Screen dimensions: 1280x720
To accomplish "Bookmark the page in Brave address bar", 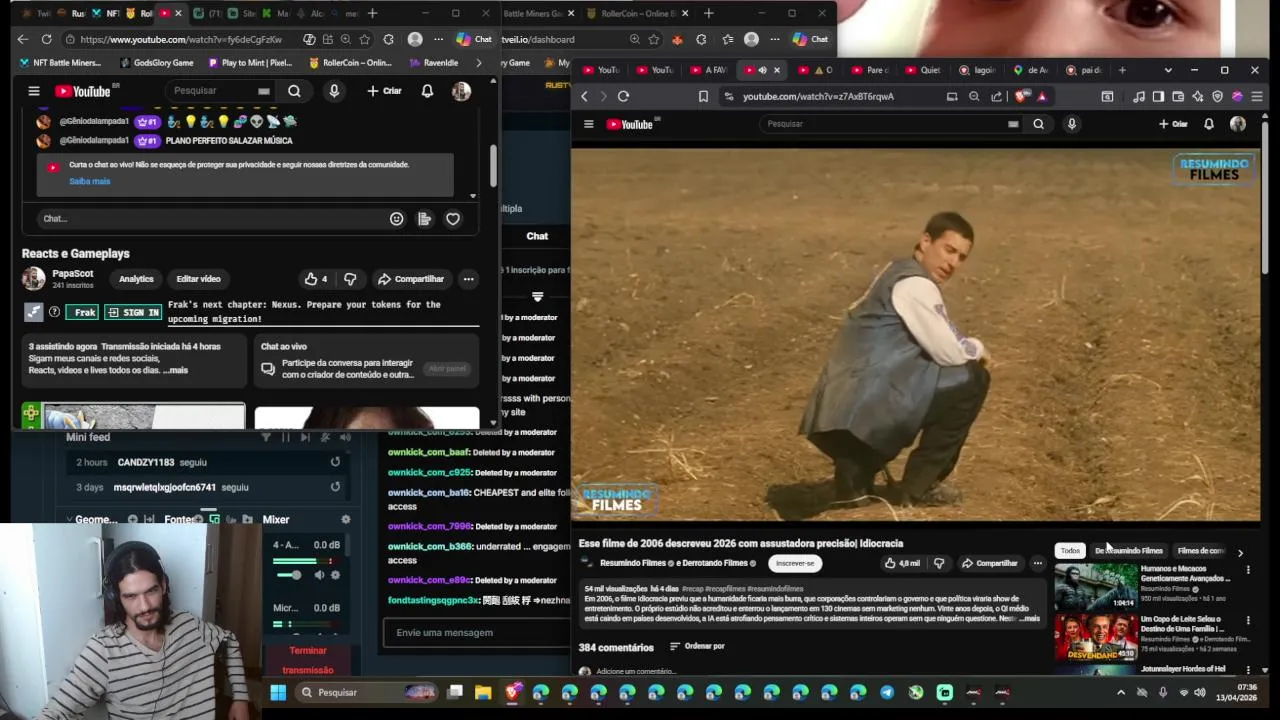I will pos(703,96).
